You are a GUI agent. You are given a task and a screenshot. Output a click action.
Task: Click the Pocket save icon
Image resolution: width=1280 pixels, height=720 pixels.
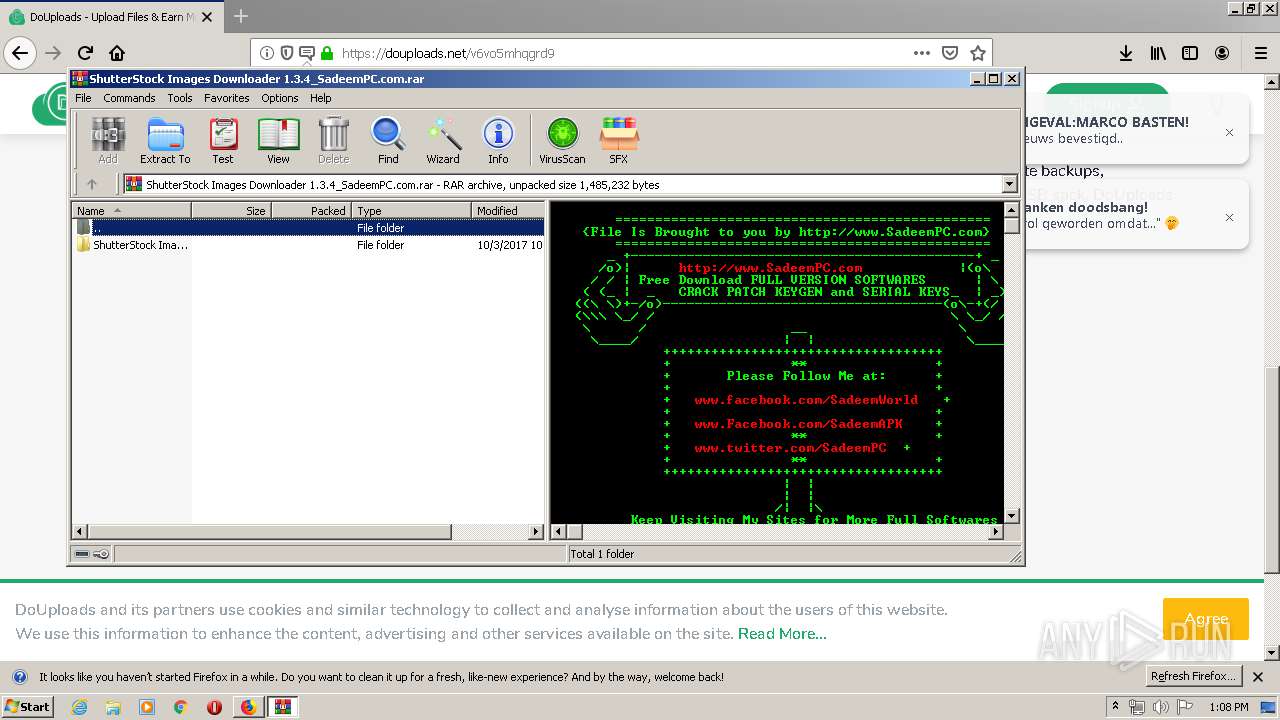[x=950, y=53]
